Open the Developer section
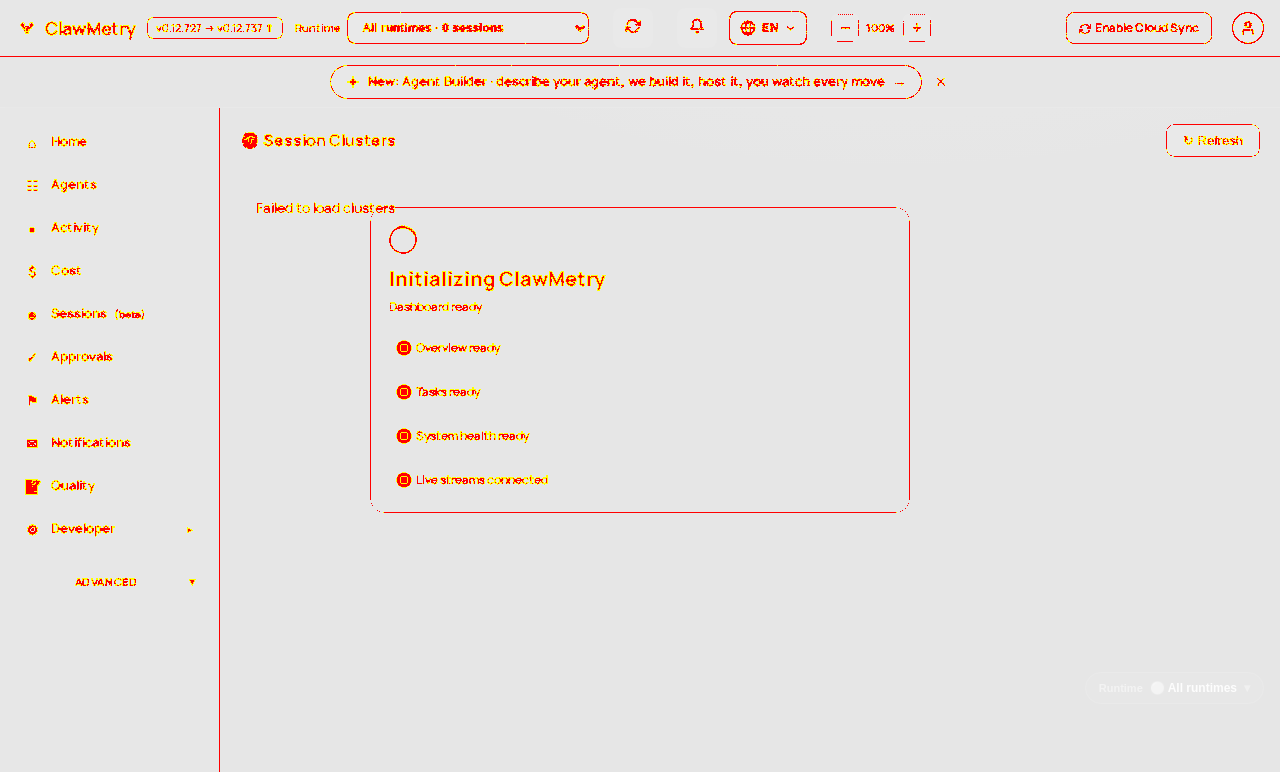This screenshot has height=772, width=1280. coord(83,529)
